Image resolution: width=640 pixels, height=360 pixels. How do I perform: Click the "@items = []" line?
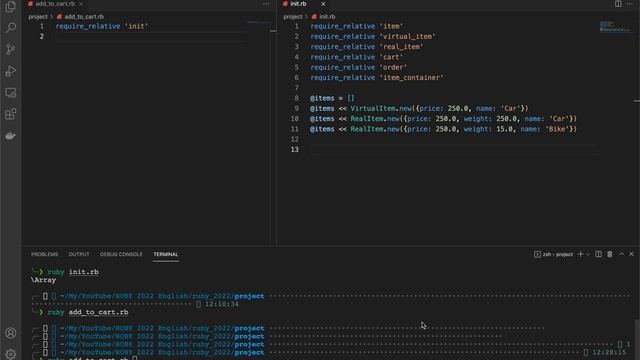[332, 98]
